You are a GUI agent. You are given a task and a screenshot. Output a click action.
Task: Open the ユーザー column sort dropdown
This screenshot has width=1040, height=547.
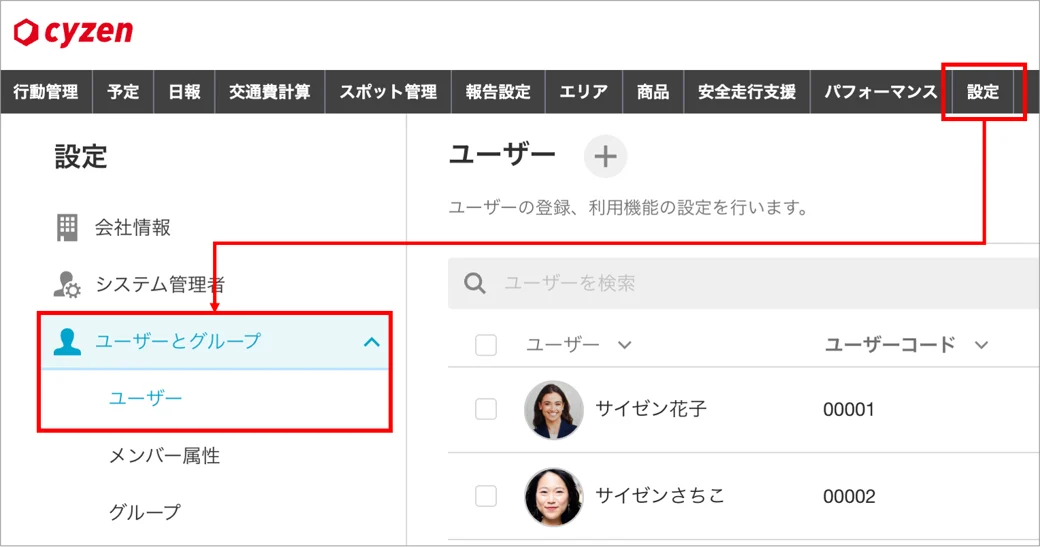(x=625, y=345)
